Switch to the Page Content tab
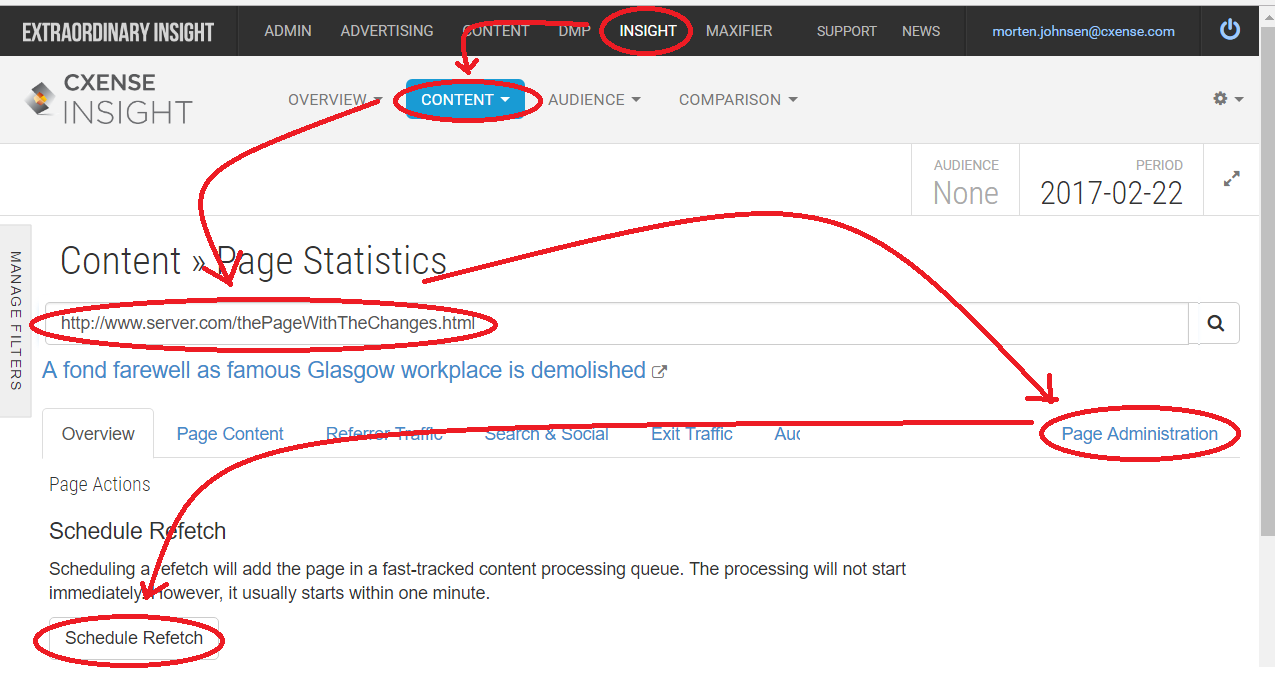Viewport: 1276px width, 676px height. point(230,434)
